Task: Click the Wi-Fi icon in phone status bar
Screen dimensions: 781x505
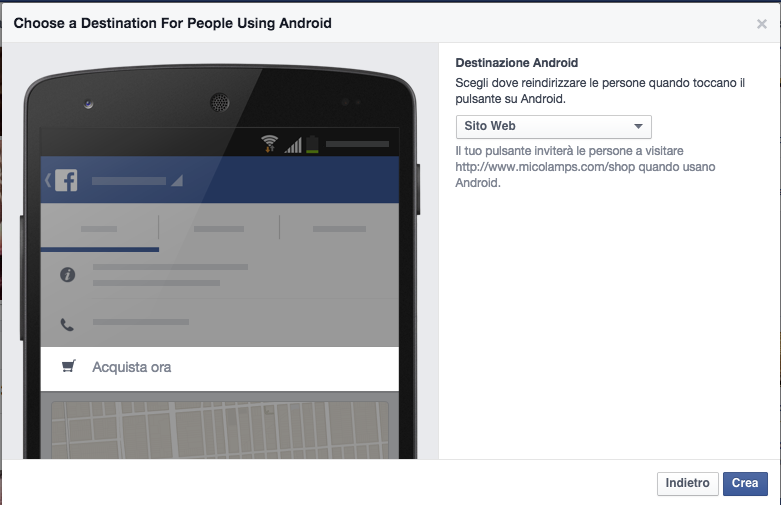Action: pyautogui.click(x=269, y=143)
